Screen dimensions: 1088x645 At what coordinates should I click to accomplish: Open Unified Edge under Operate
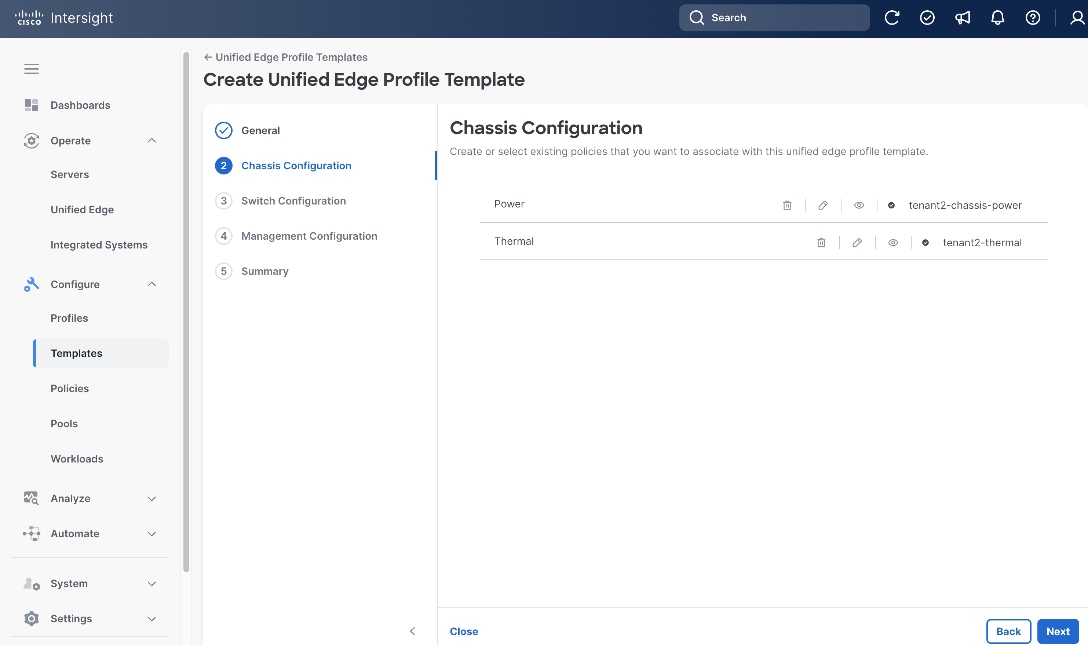click(82, 209)
